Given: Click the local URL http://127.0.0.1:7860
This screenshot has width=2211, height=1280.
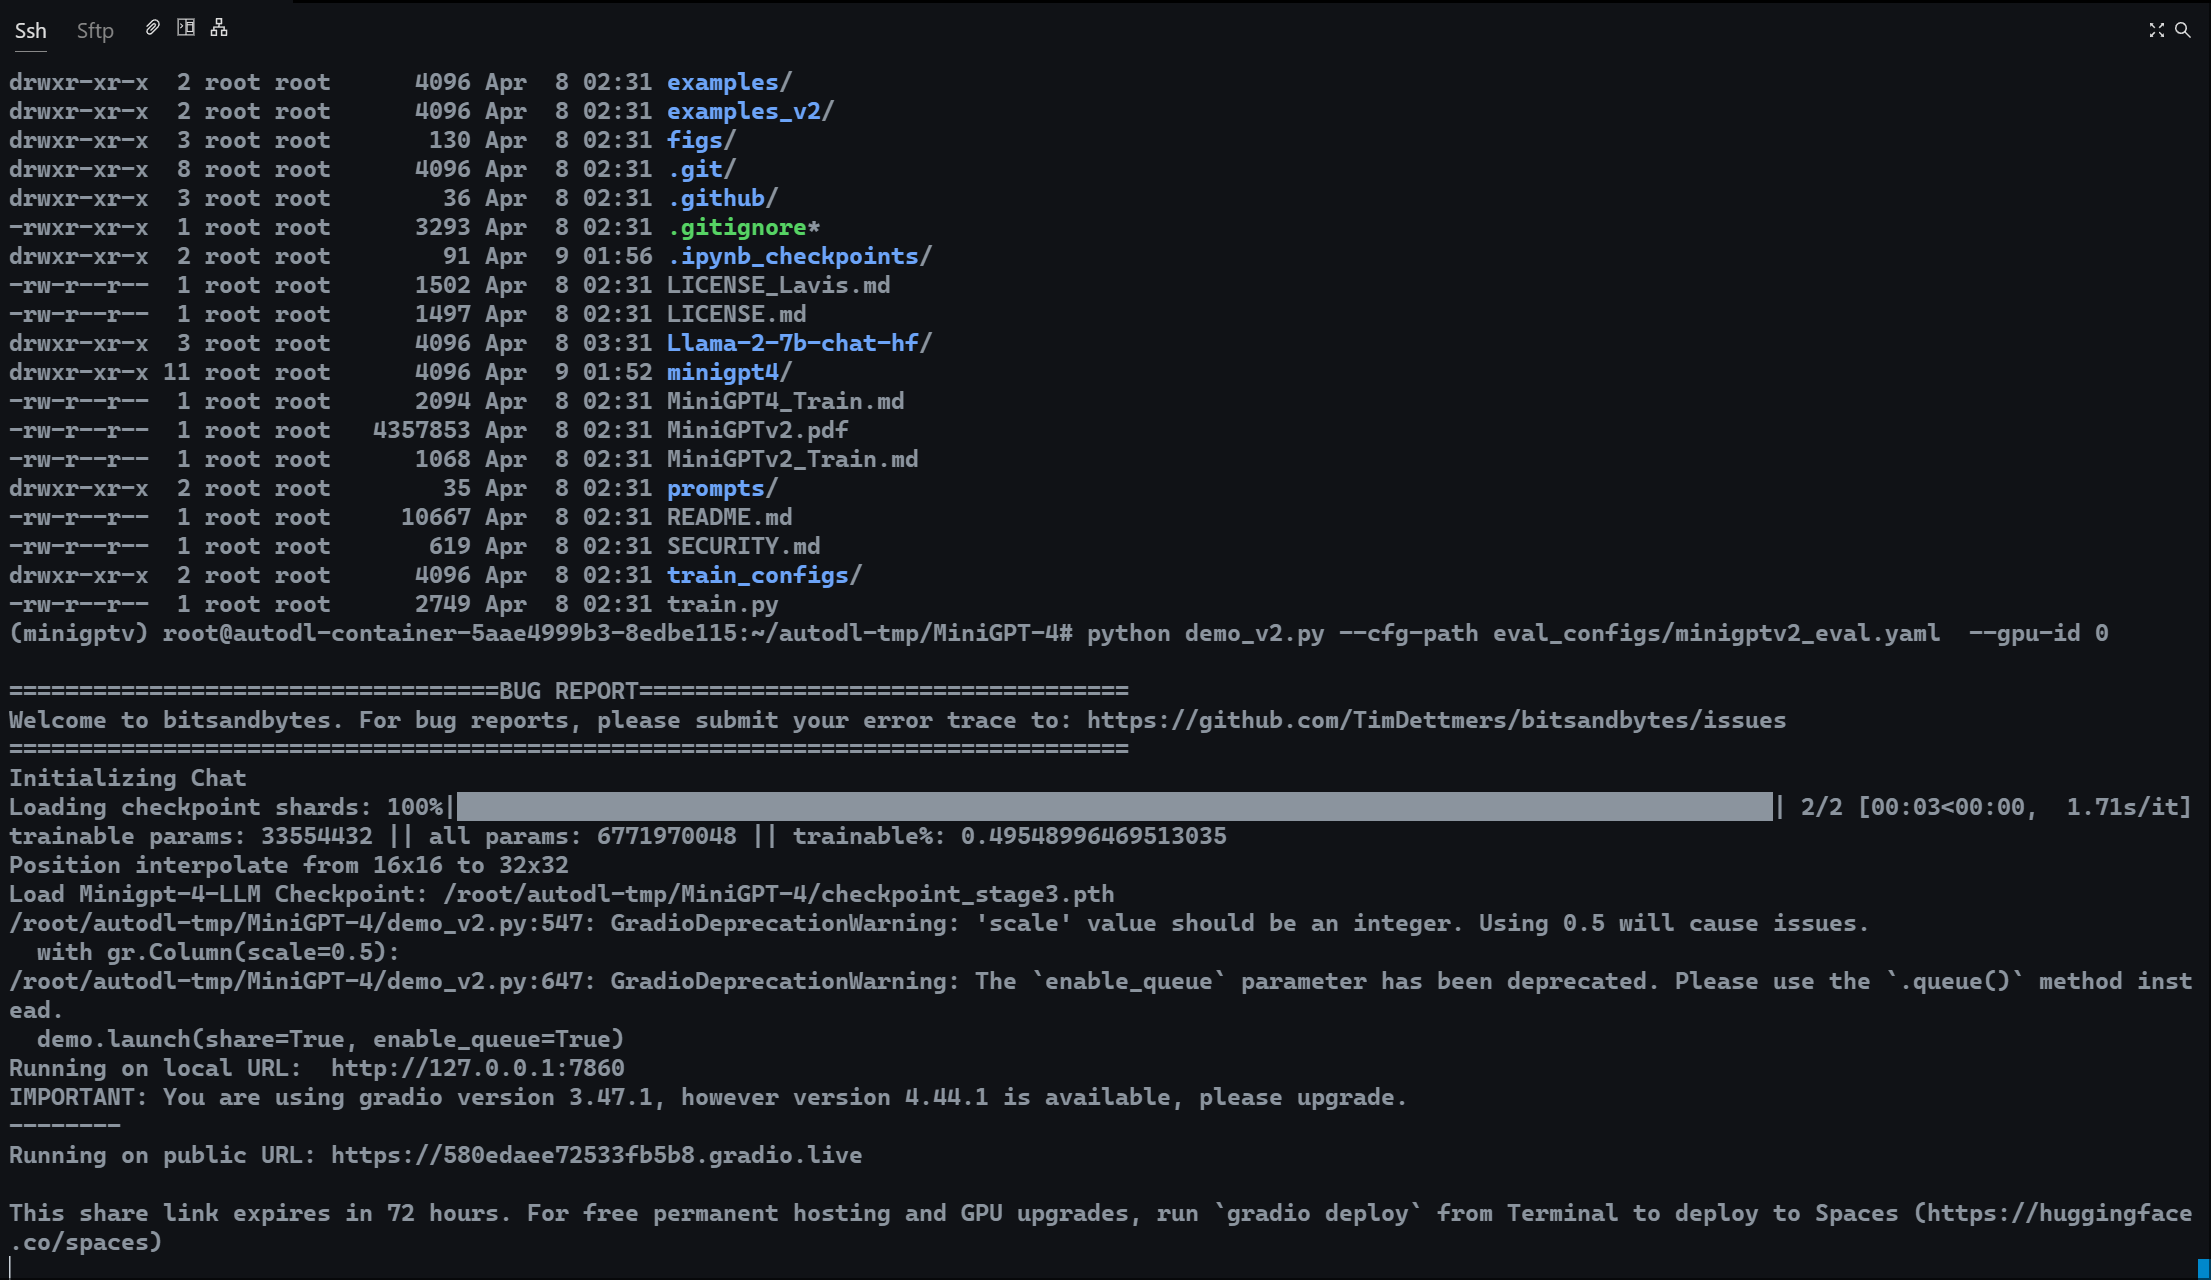Looking at the screenshot, I should click(477, 1068).
